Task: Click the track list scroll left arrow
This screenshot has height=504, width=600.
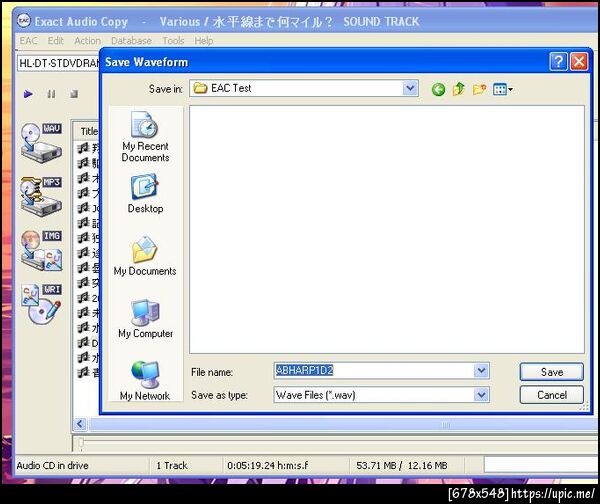Action: (80, 424)
